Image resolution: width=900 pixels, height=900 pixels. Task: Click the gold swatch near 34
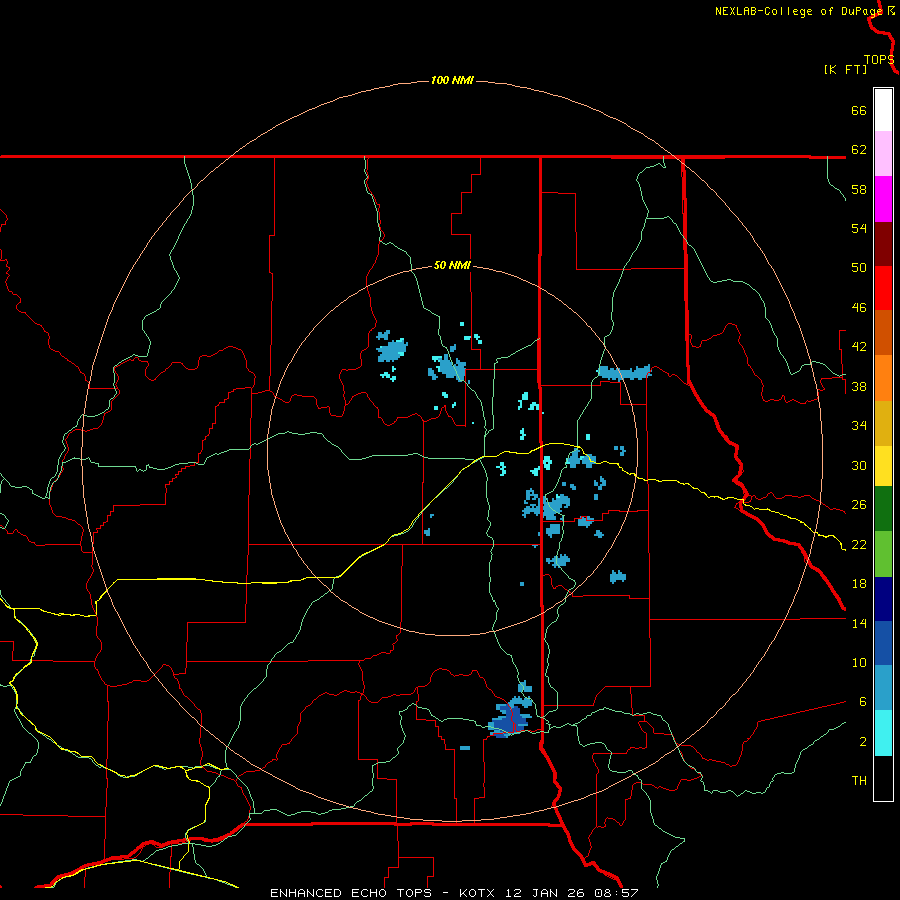(x=883, y=423)
